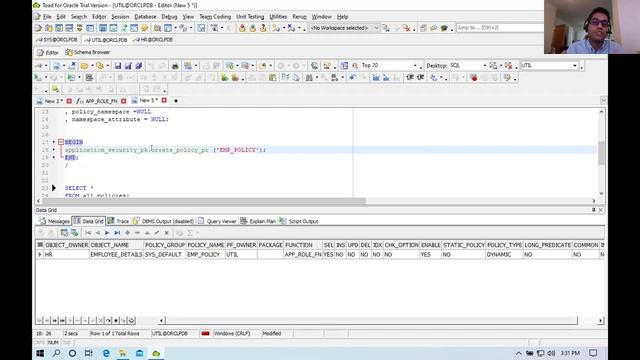
Task: Open the Team Coding menu
Action: click(x=215, y=17)
